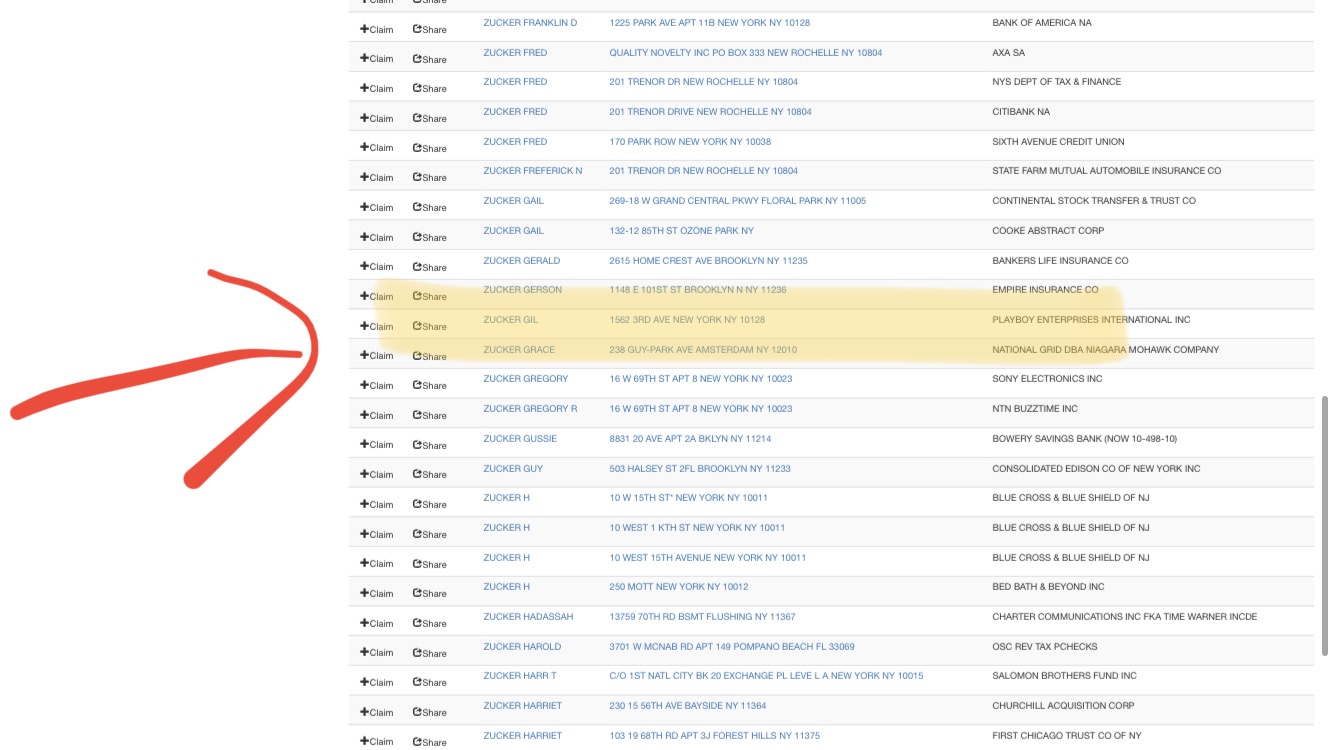Select BANK OF AMERICA NA text
1334x750 pixels.
tap(1041, 23)
